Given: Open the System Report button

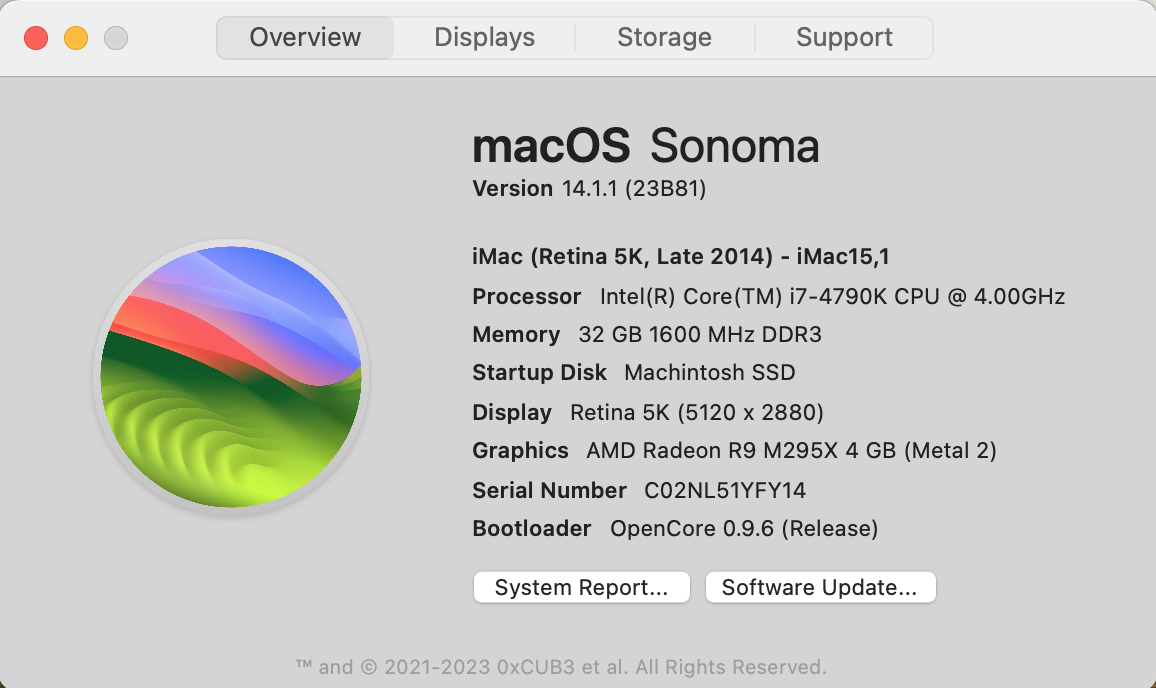Looking at the screenshot, I should (581, 588).
